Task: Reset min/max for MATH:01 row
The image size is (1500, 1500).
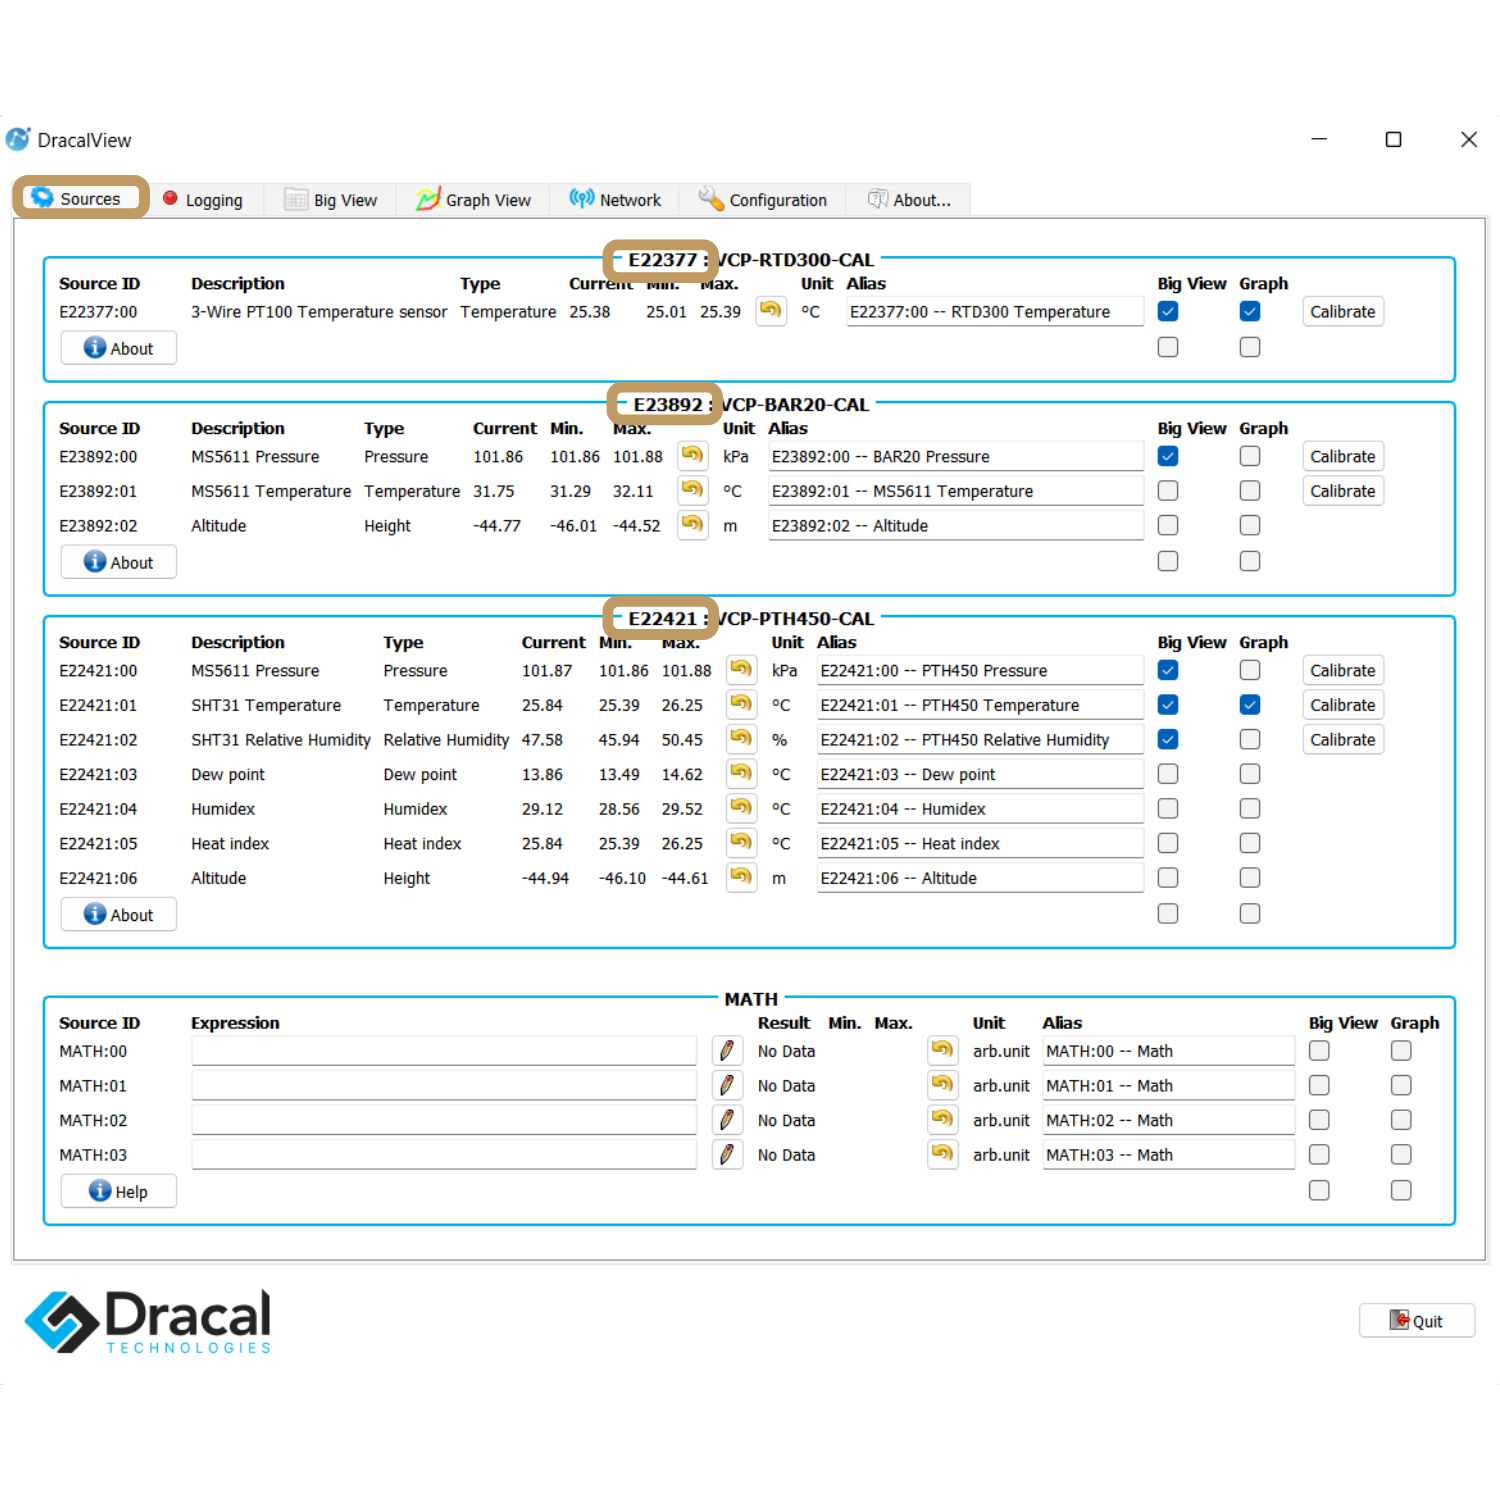Action: point(942,1085)
